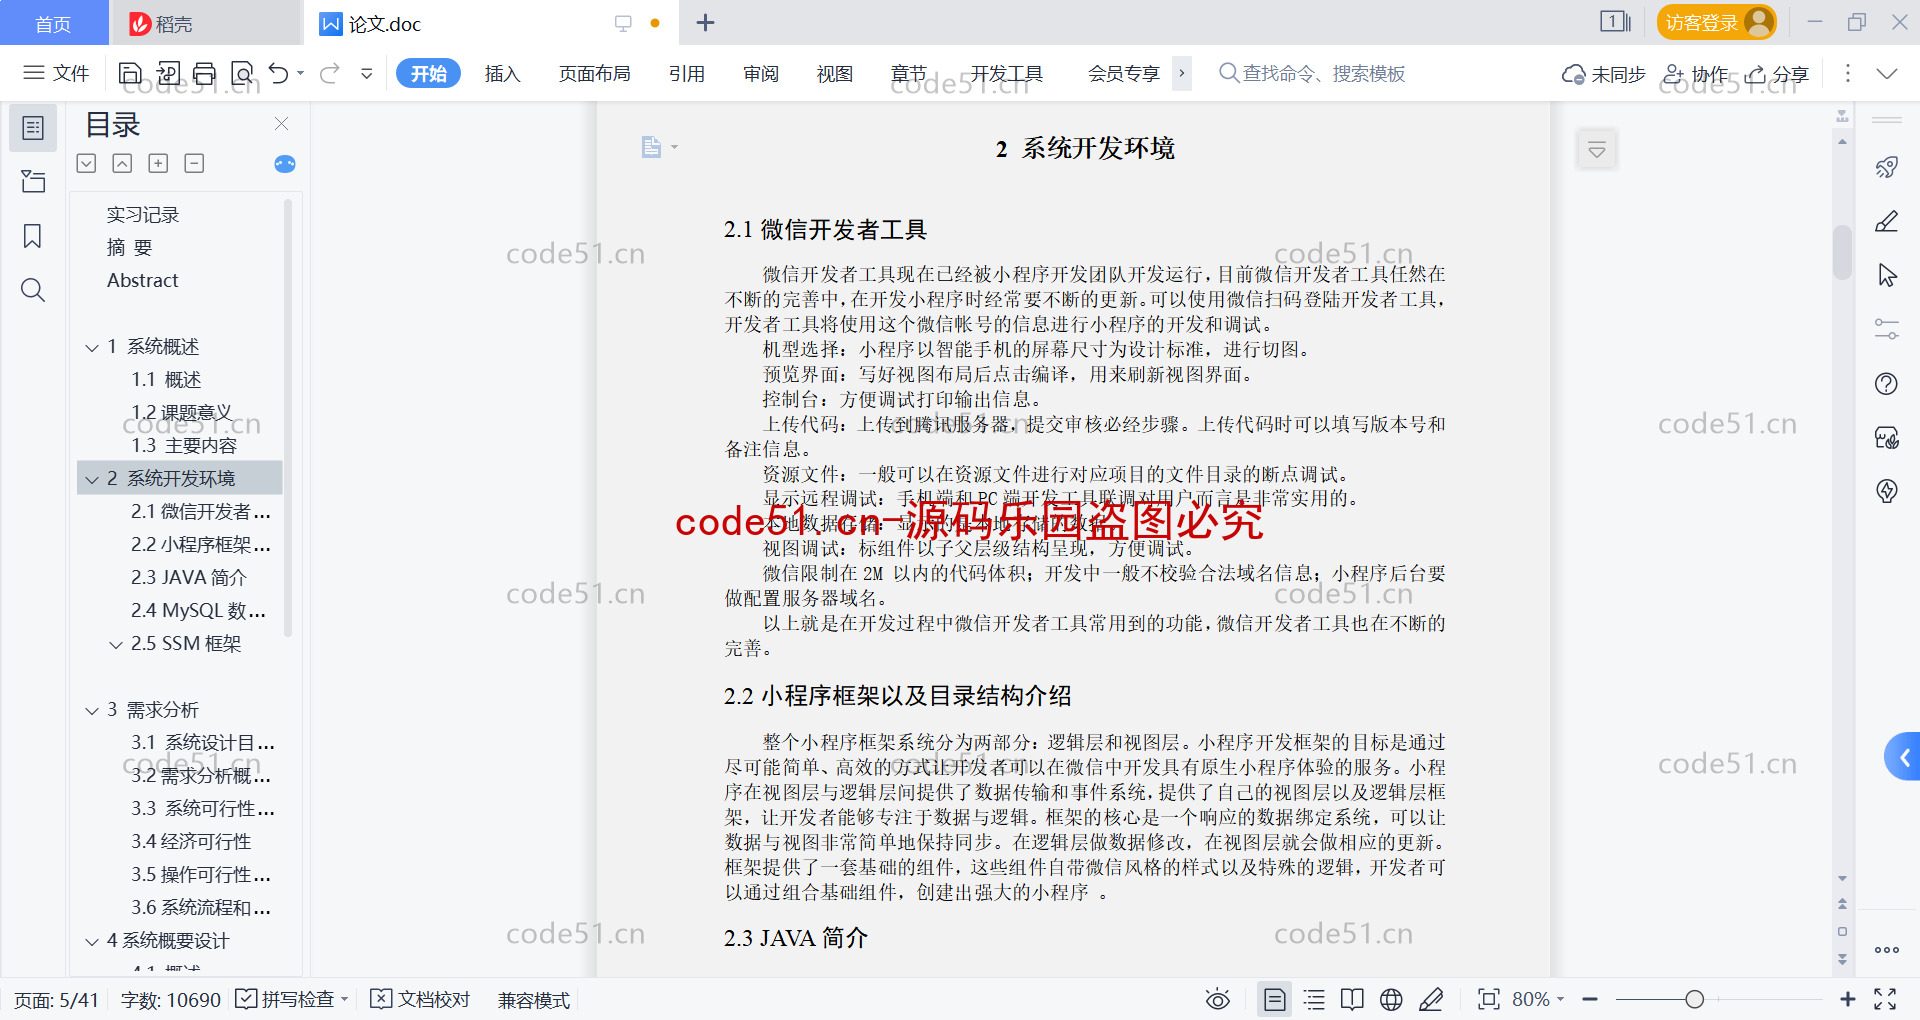The width and height of the screenshot is (1920, 1020).
Task: Go to 3.4 经济可行性 in outline
Action: [x=191, y=841]
